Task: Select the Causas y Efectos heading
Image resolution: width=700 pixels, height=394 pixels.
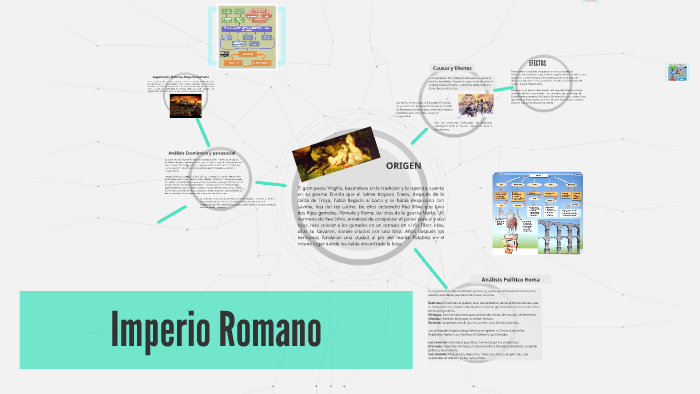Action: click(x=452, y=68)
